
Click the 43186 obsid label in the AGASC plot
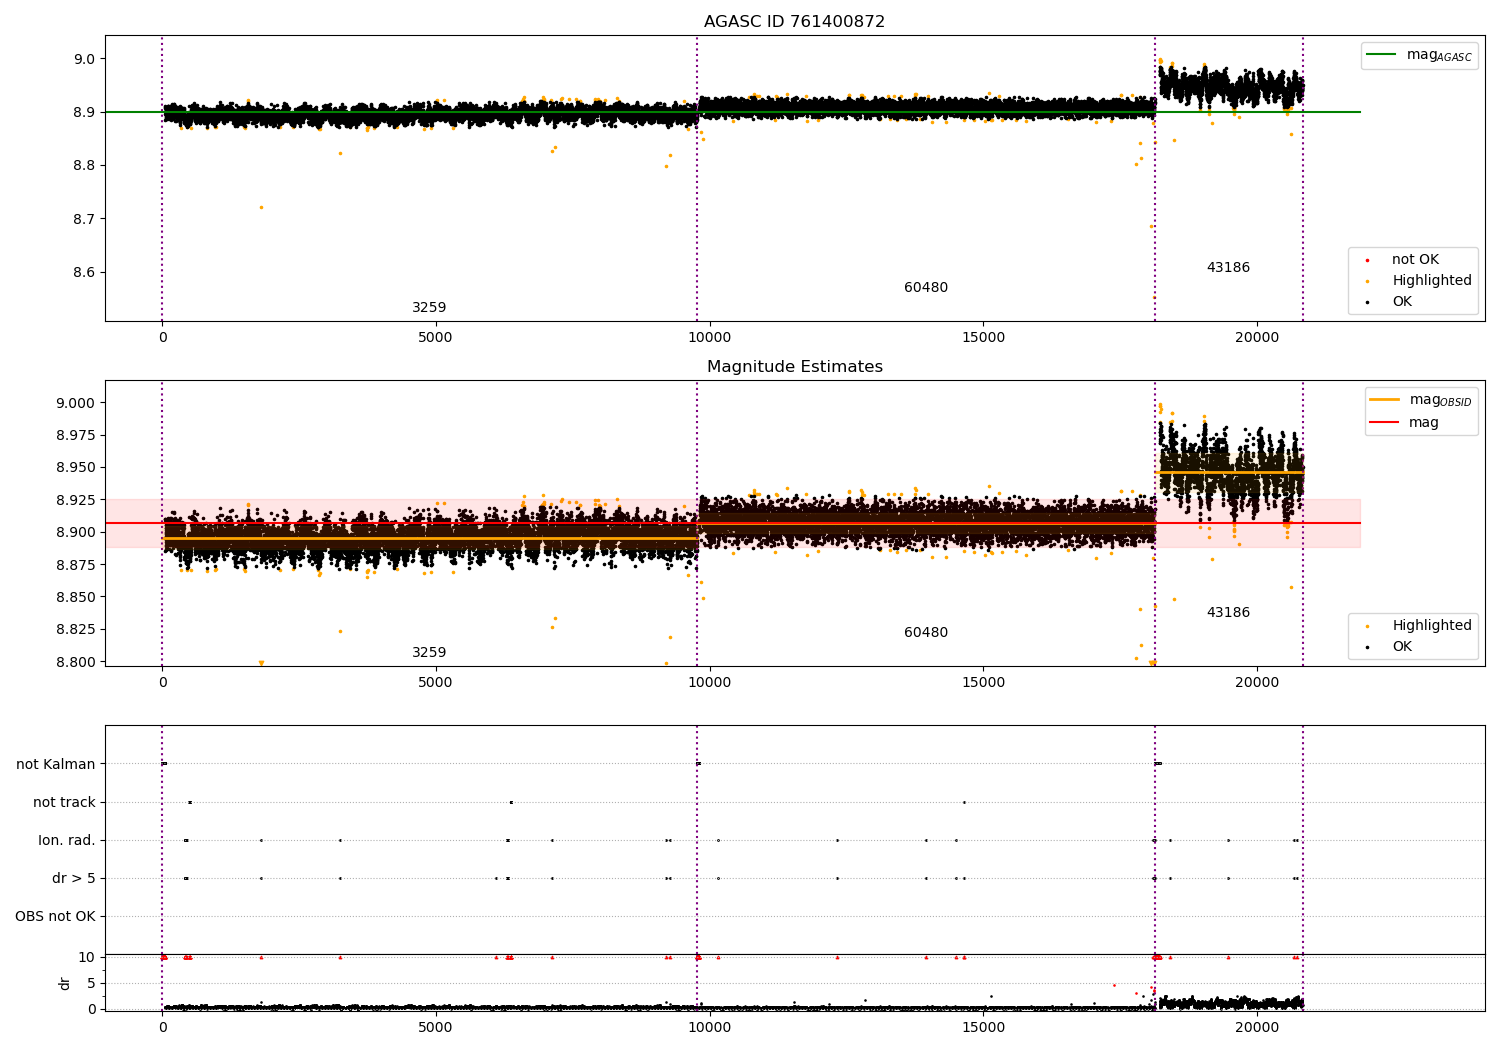coord(1227,268)
